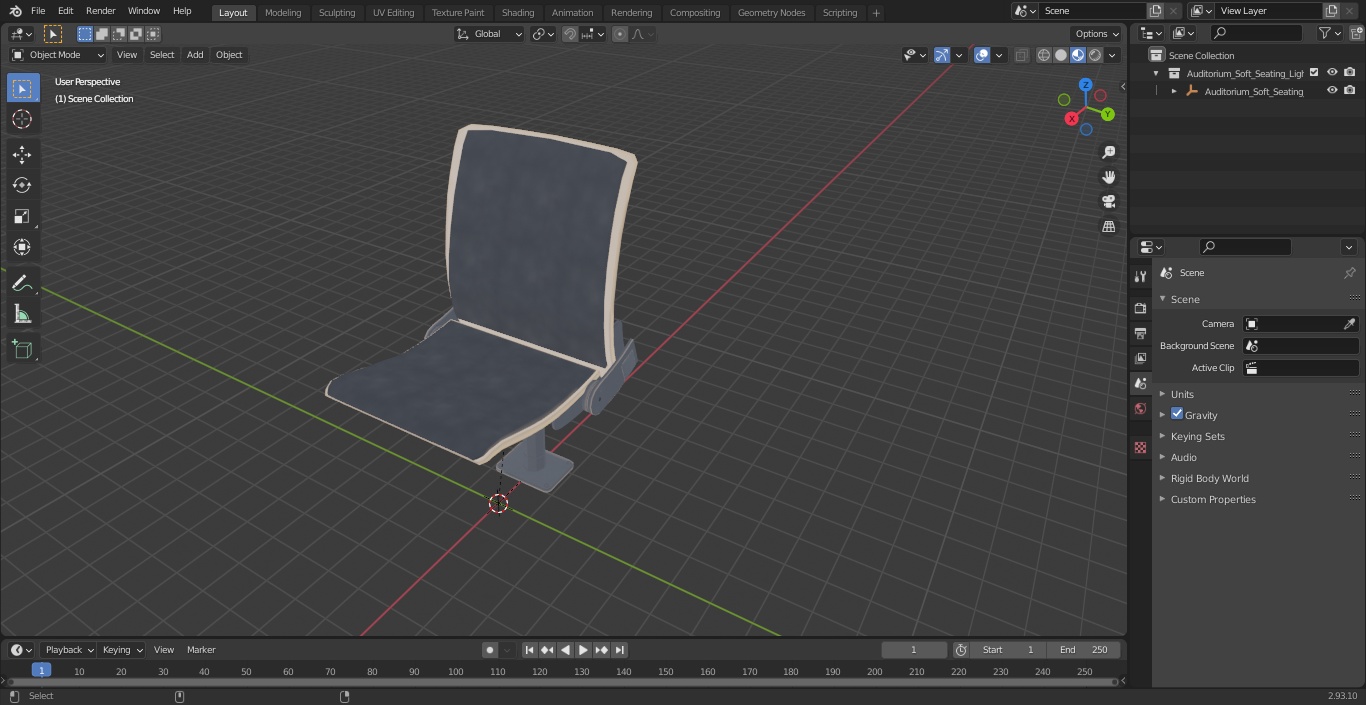The image size is (1366, 705).
Task: Click the pan view hand icon
Action: [x=1108, y=177]
